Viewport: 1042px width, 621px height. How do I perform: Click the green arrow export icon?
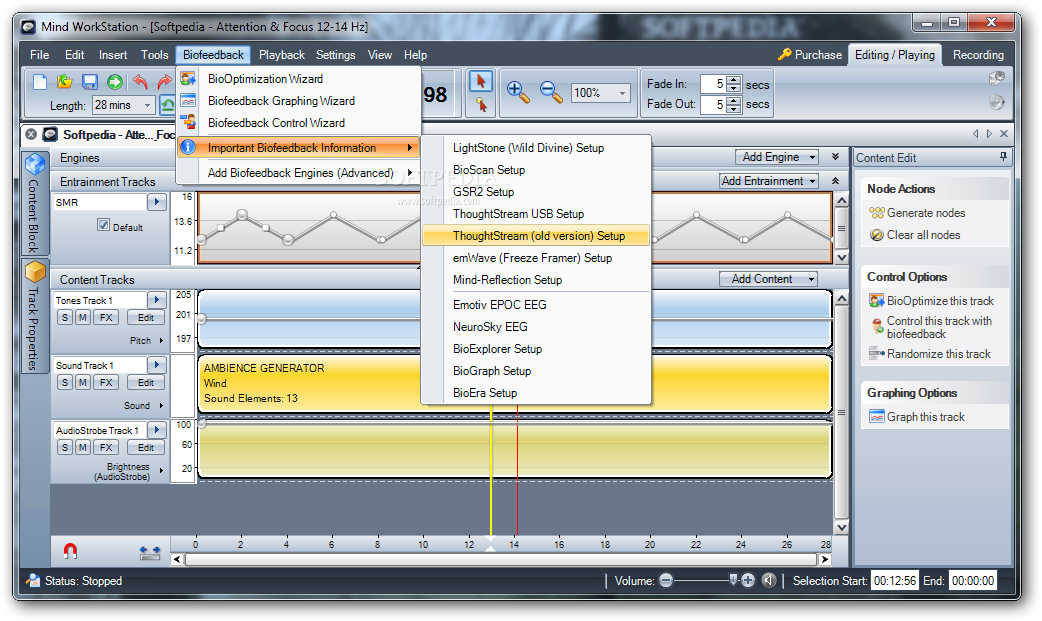[115, 82]
